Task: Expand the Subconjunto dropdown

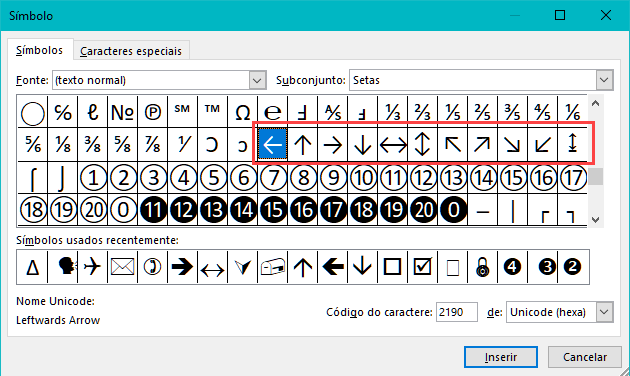Action: click(x=604, y=80)
